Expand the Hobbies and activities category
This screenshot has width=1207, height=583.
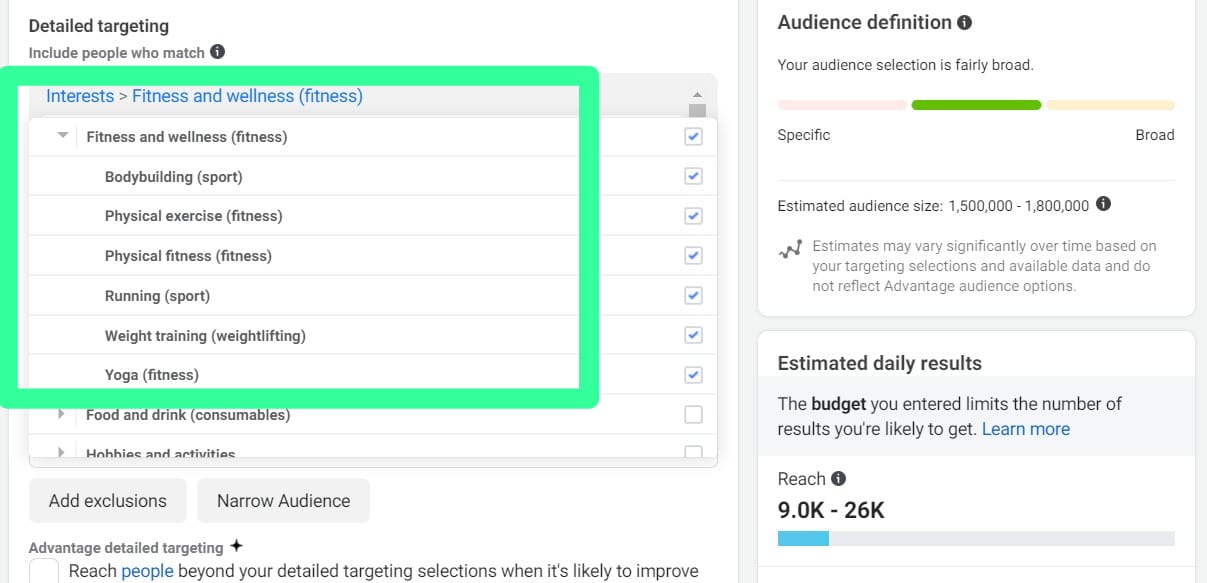click(x=62, y=453)
